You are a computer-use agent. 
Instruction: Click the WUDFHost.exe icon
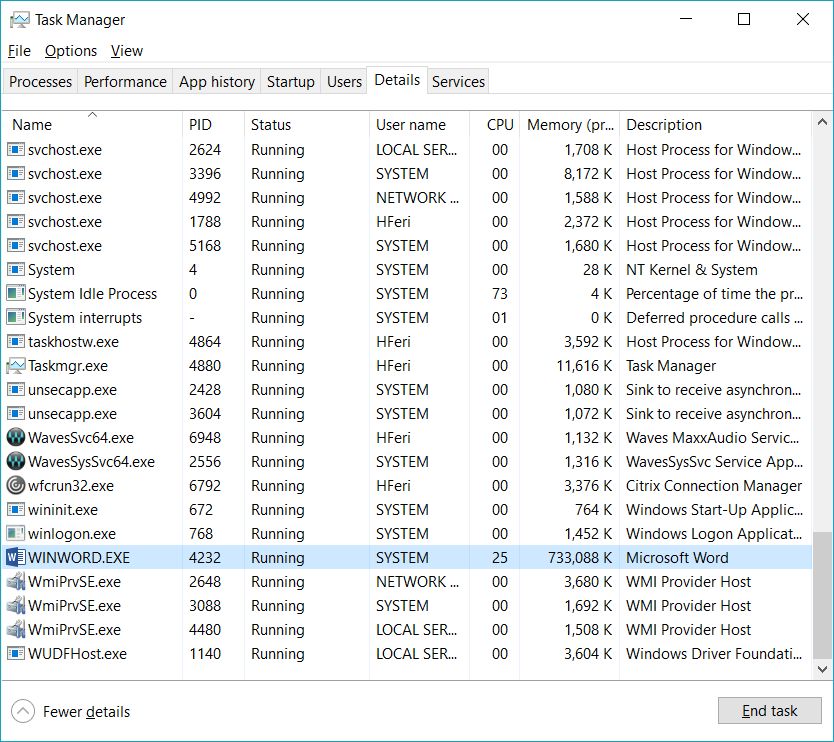(15, 653)
